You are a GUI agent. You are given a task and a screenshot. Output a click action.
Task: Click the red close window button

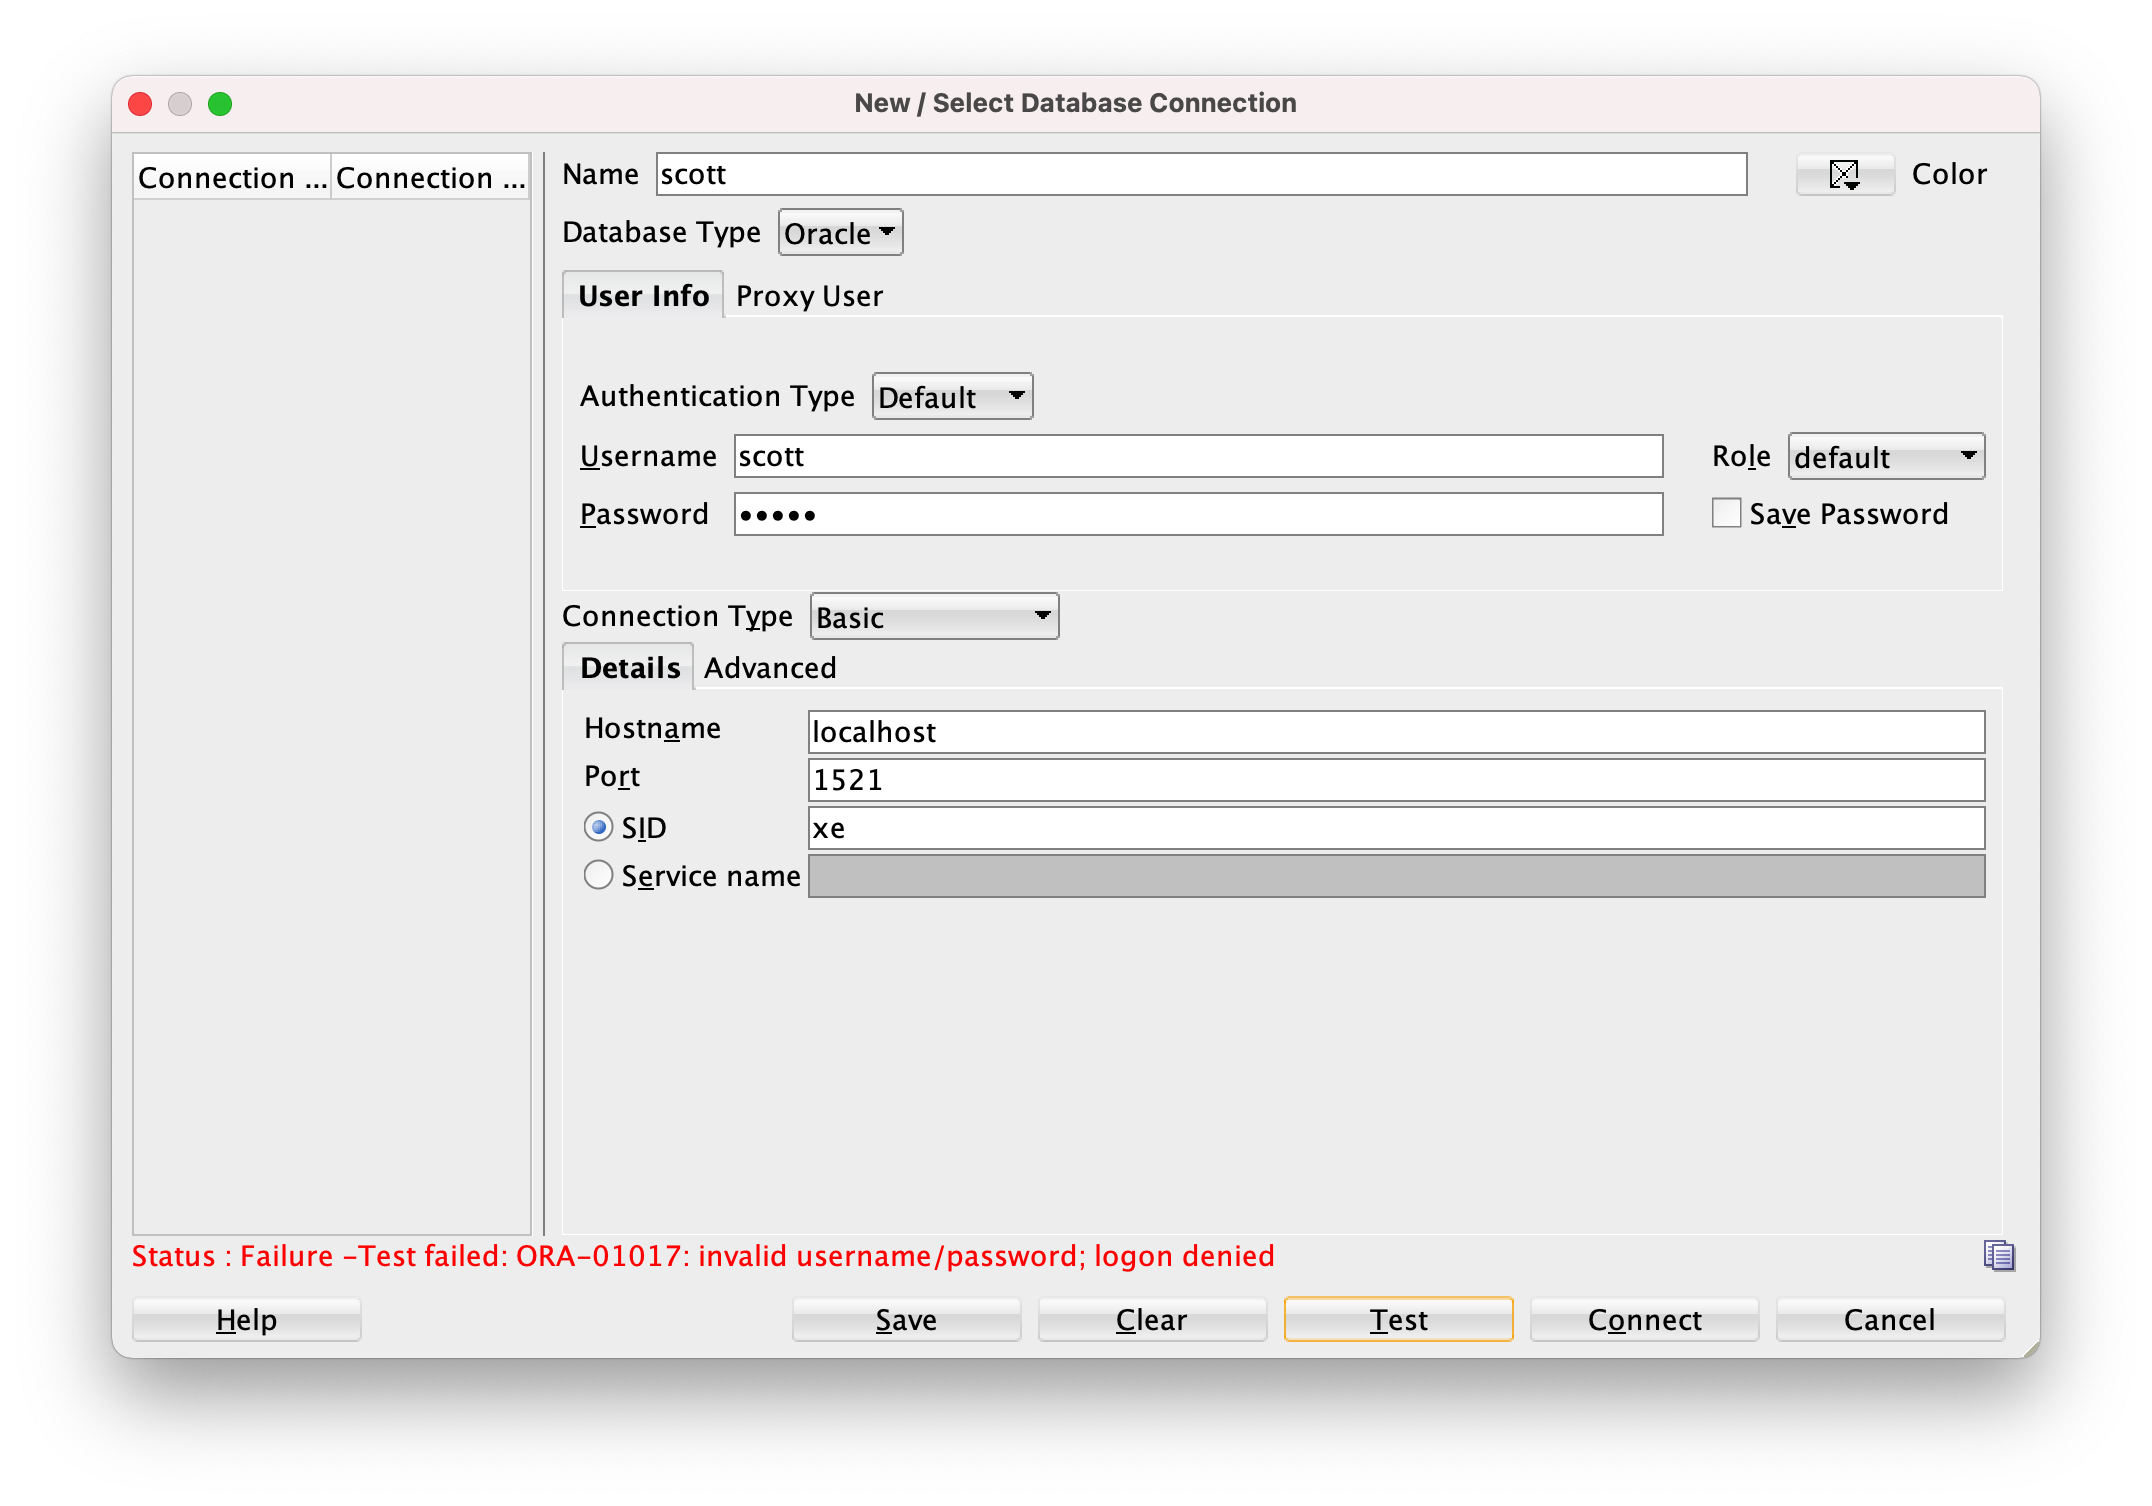click(x=141, y=104)
